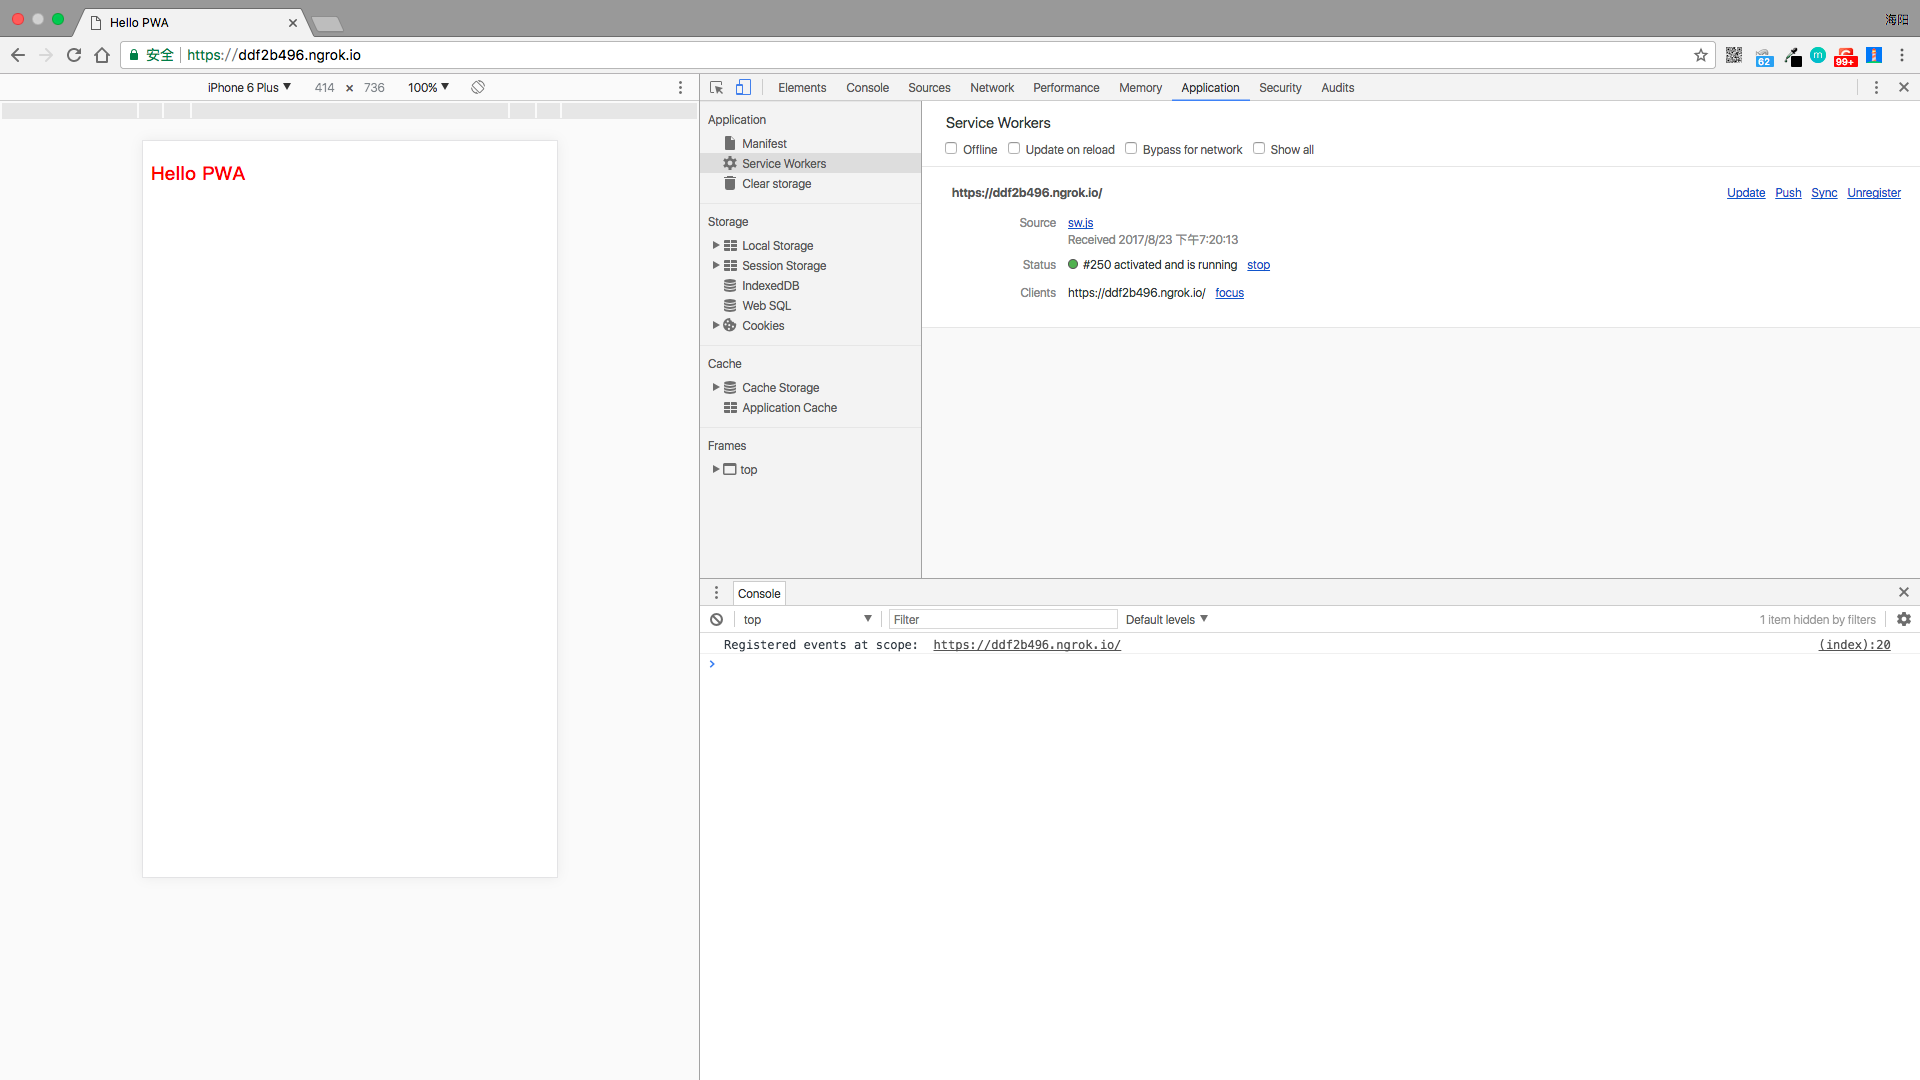
Task: Switch to DevTools Console tab
Action: tap(867, 87)
